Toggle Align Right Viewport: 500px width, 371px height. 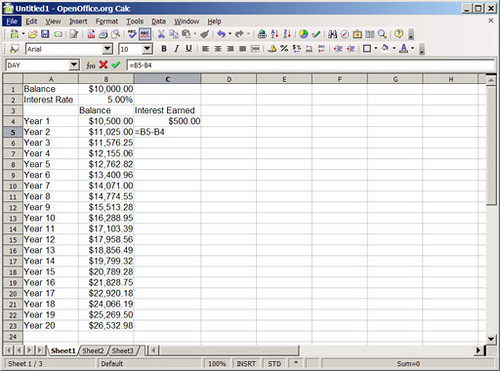[230, 49]
